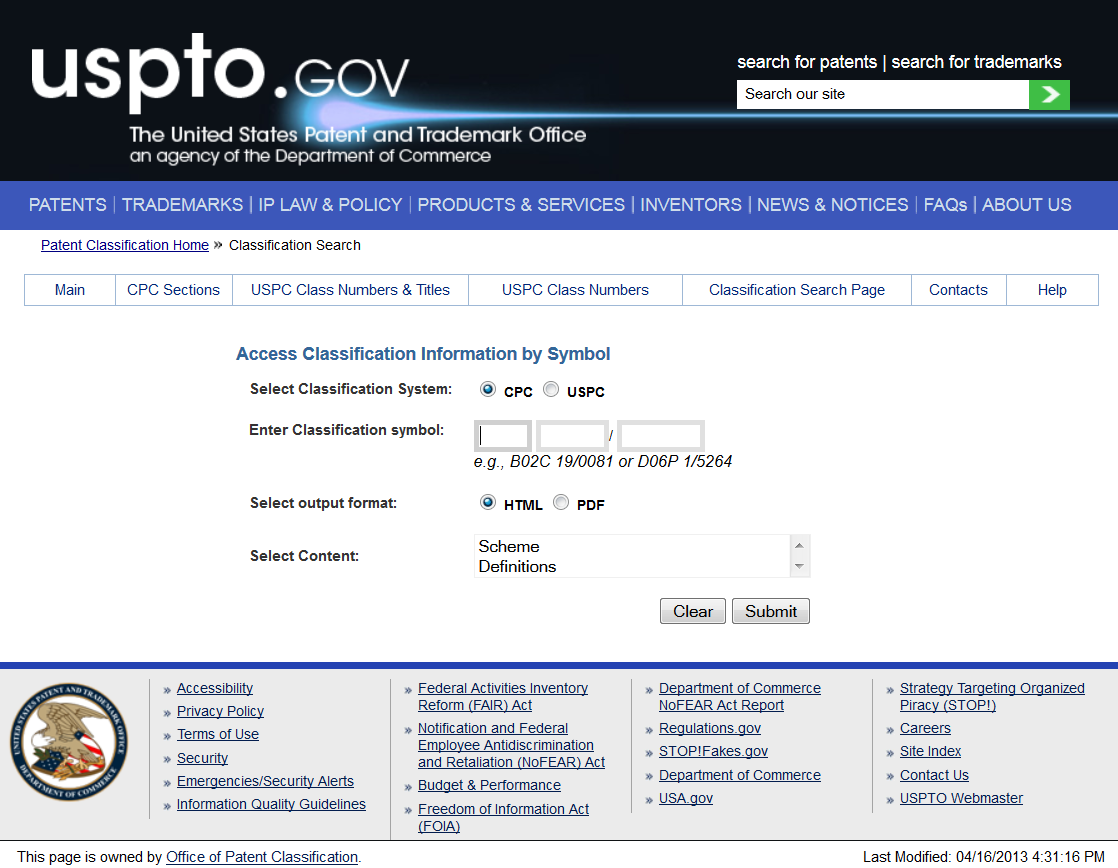Select the CPC classification system radio

point(488,389)
